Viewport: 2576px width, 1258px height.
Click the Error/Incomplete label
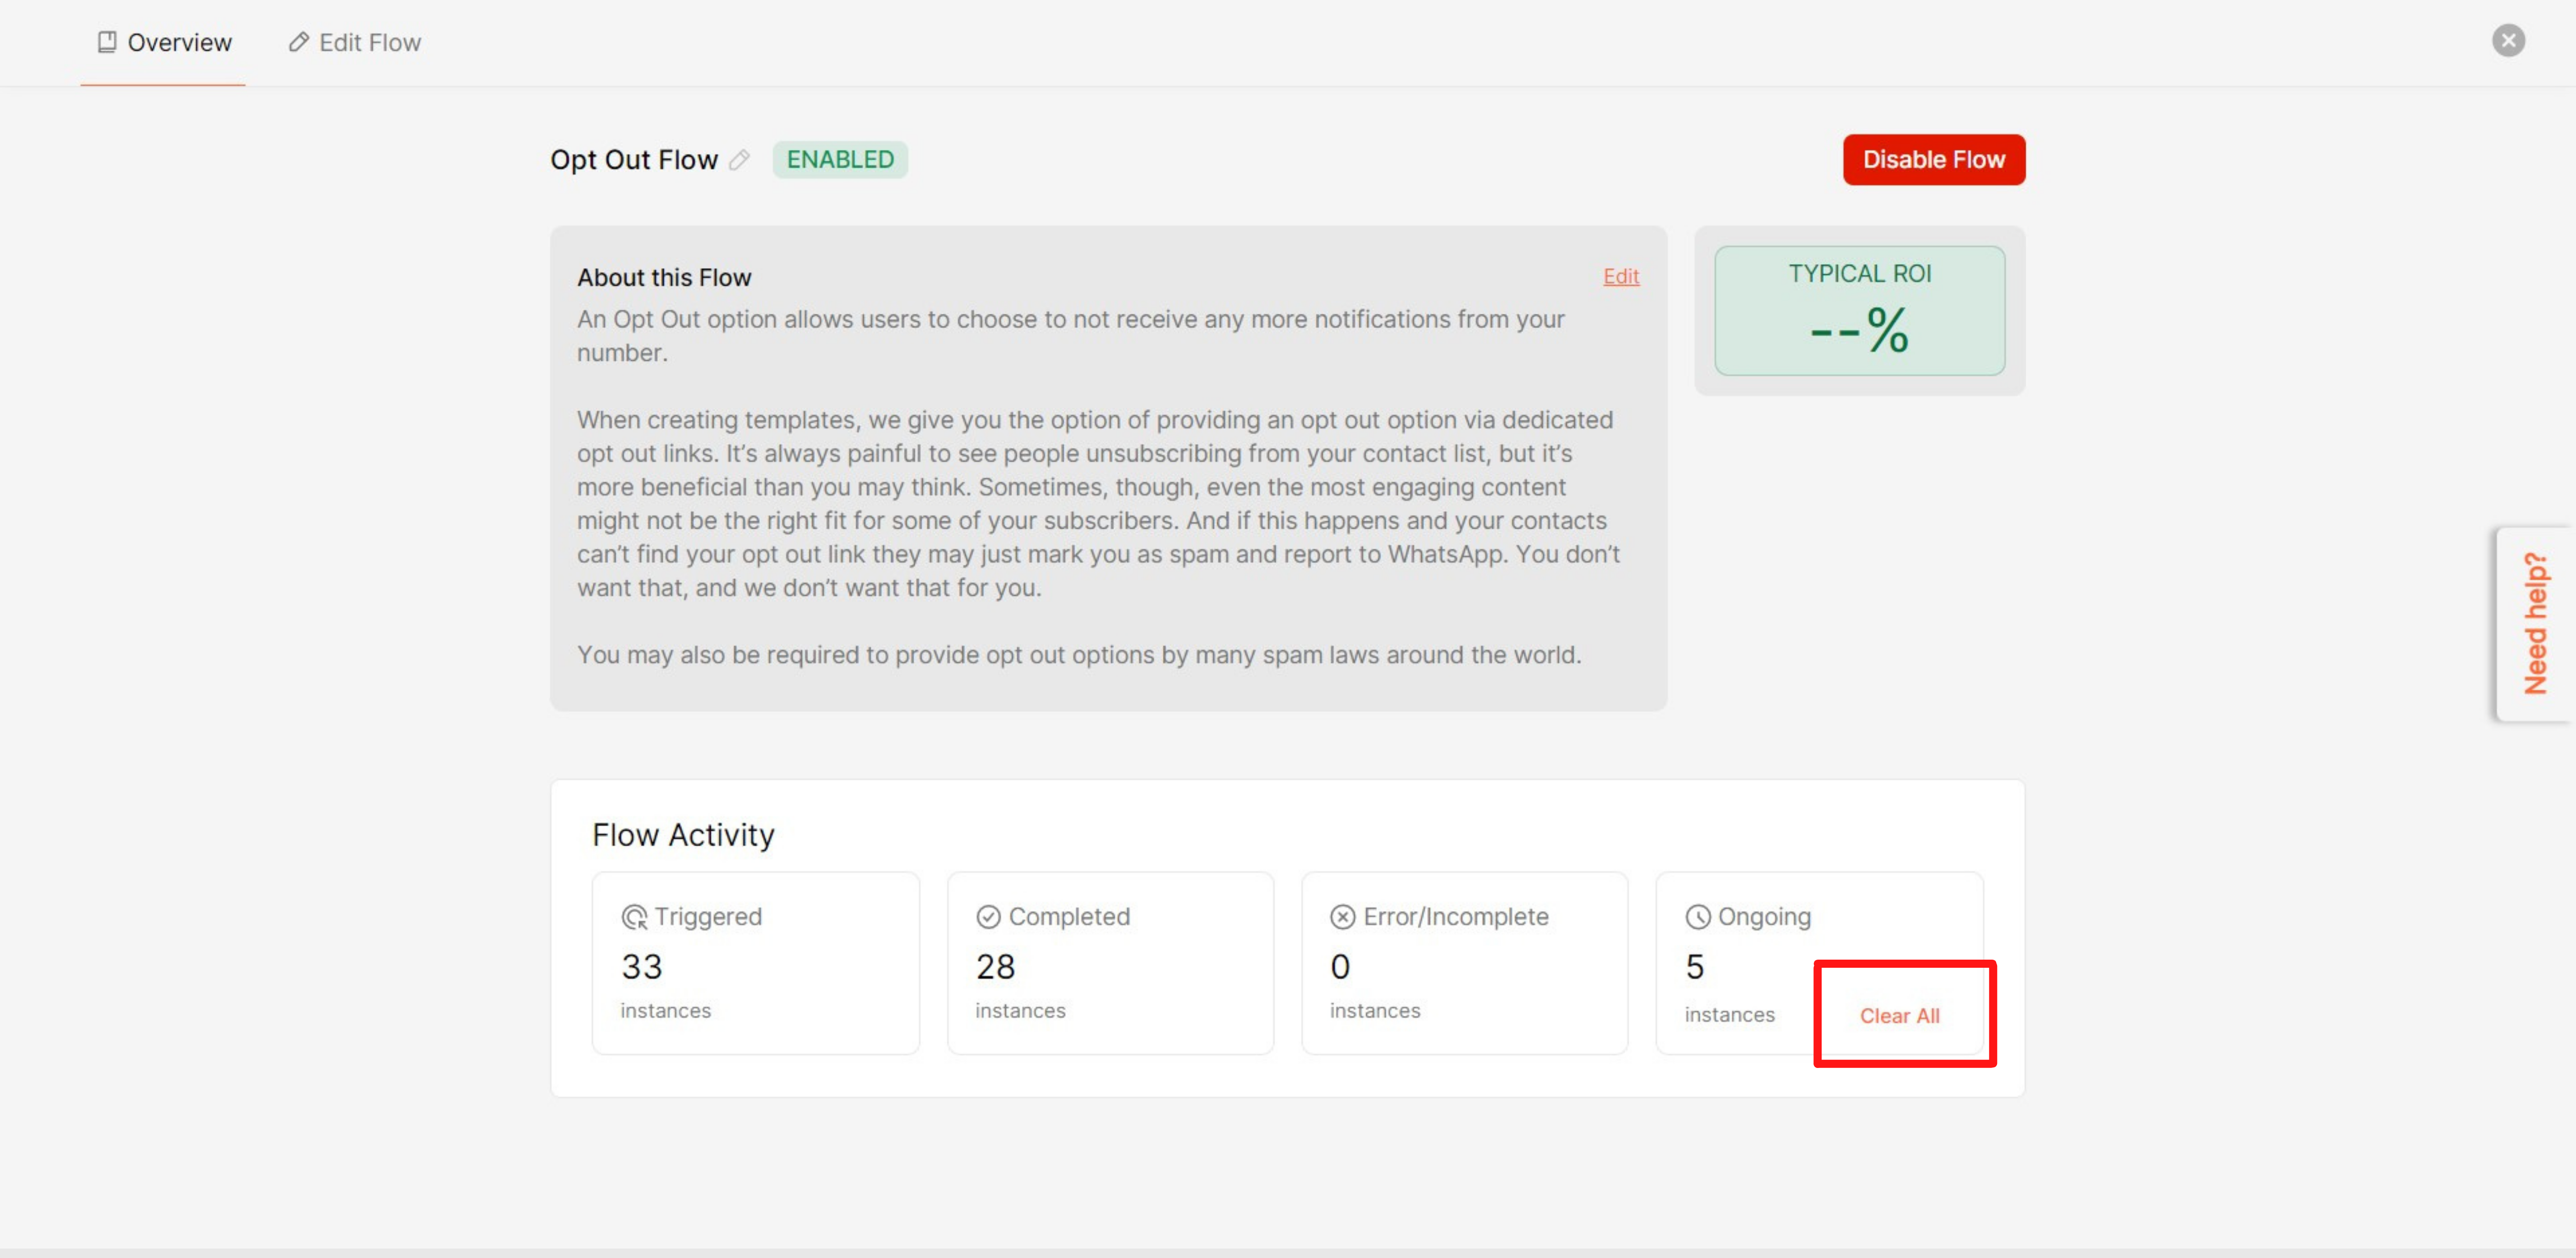coord(1456,917)
